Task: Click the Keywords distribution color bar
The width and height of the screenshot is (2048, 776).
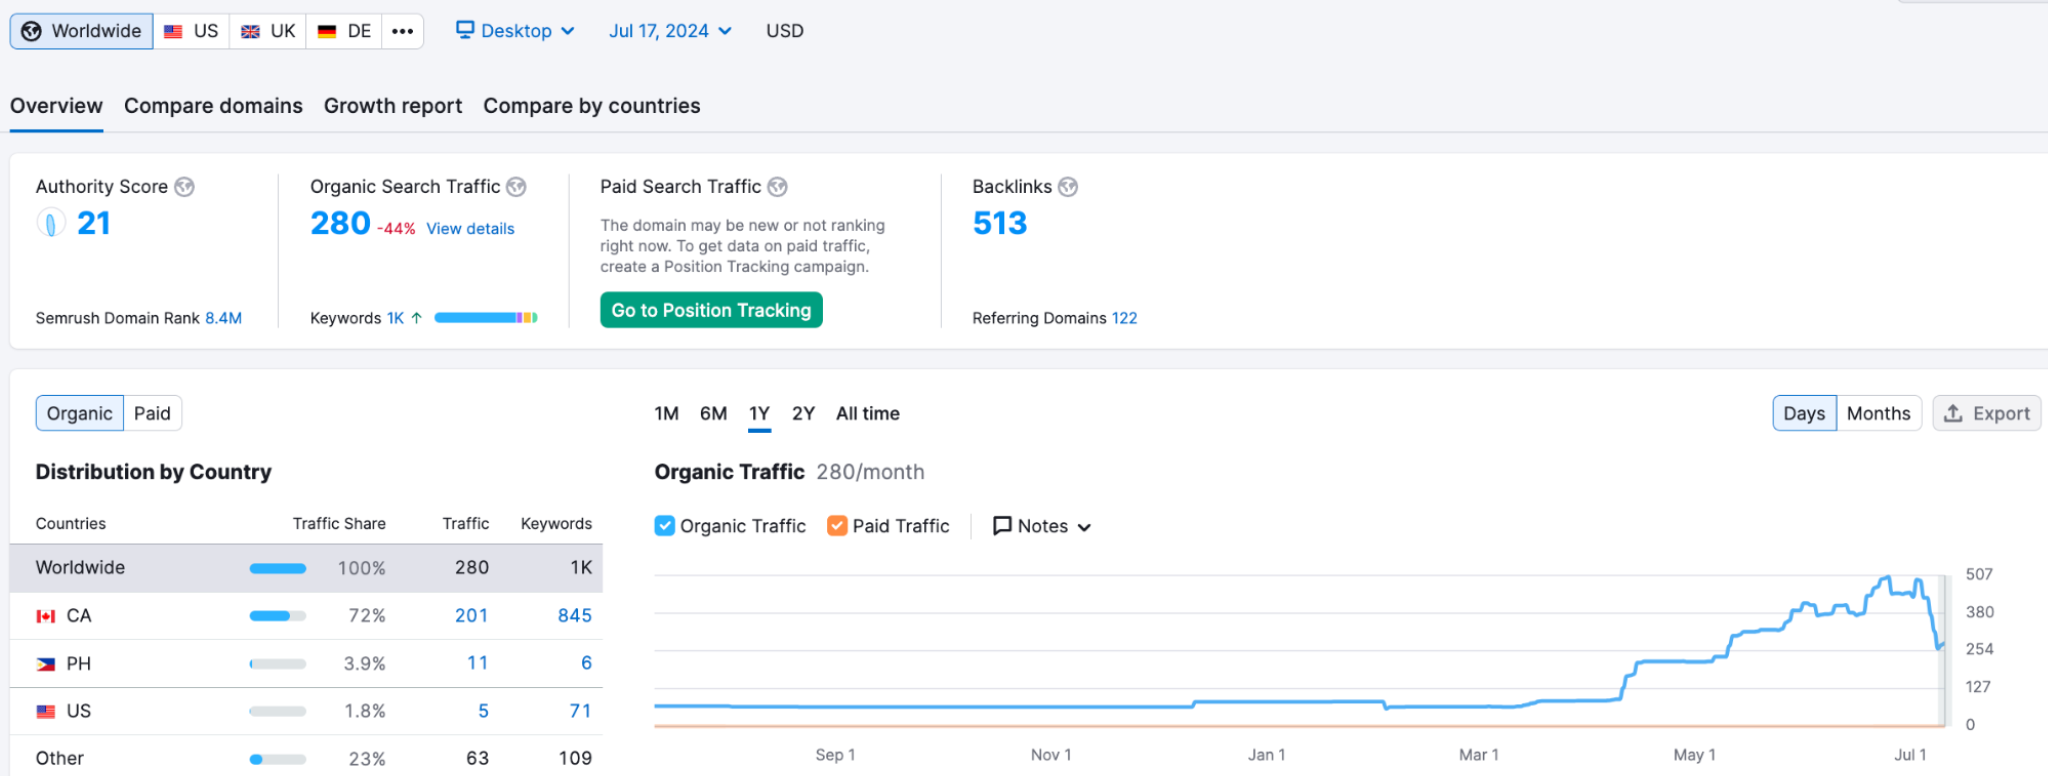Action: pyautogui.click(x=486, y=318)
